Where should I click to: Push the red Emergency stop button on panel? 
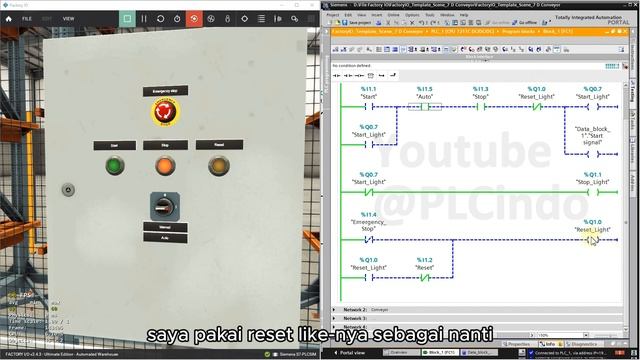click(165, 111)
